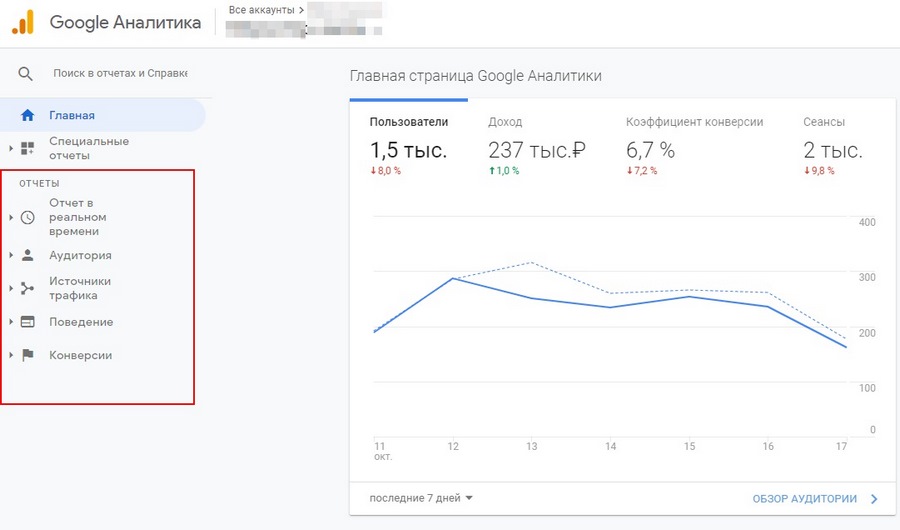Click the Google Analytics logo icon
The image size is (900, 530).
pos(23,22)
